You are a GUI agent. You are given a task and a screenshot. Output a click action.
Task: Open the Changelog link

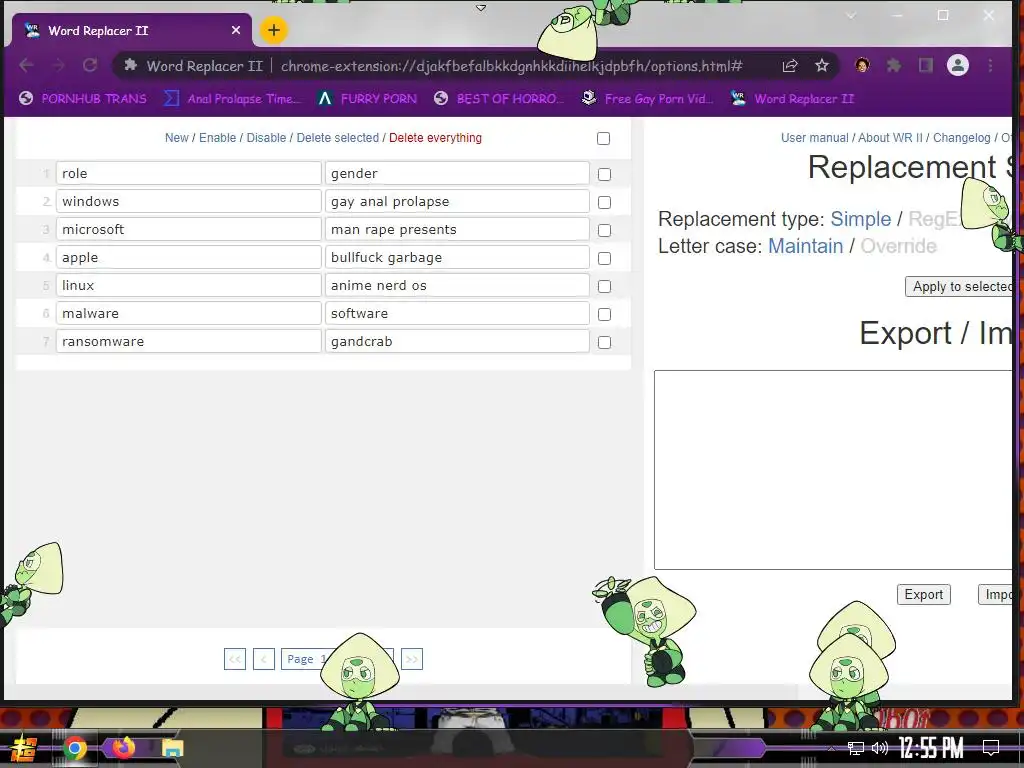pyautogui.click(x=961, y=138)
